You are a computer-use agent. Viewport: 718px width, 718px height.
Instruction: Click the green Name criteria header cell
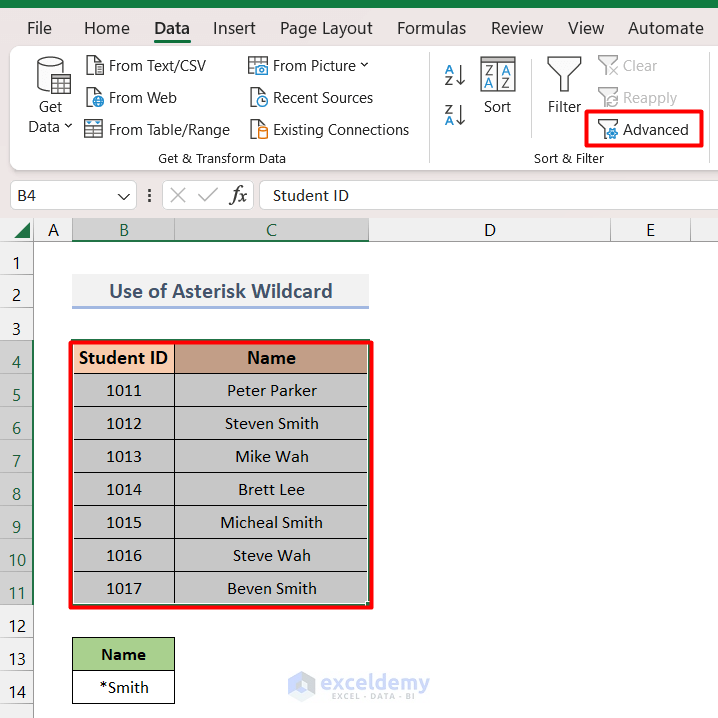pyautogui.click(x=124, y=654)
